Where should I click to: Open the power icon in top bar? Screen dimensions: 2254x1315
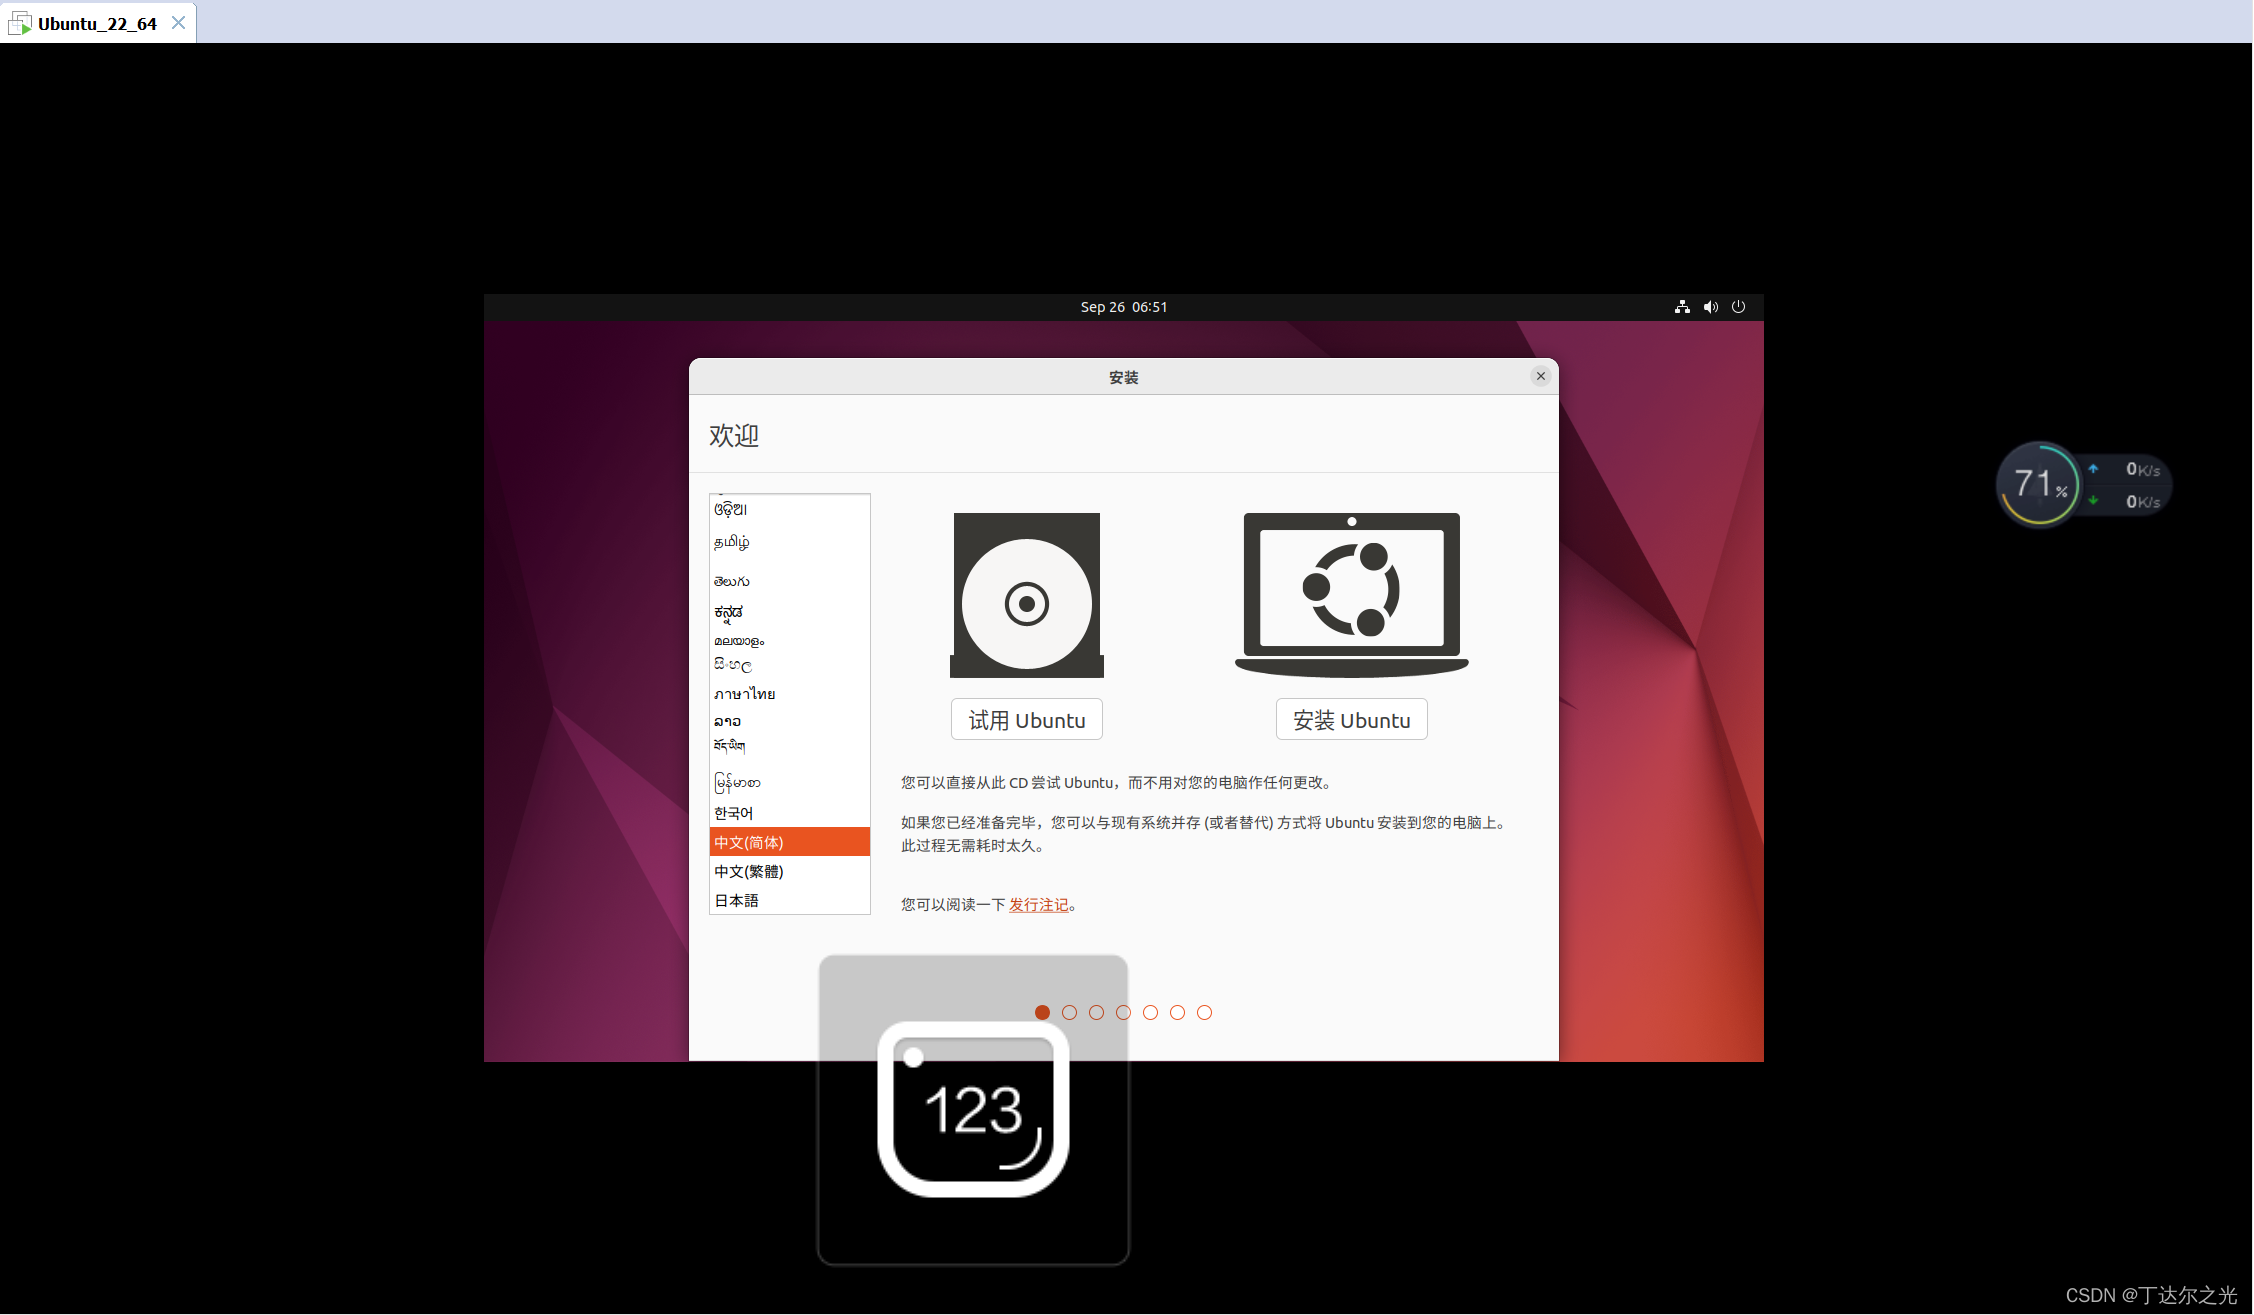point(1738,307)
